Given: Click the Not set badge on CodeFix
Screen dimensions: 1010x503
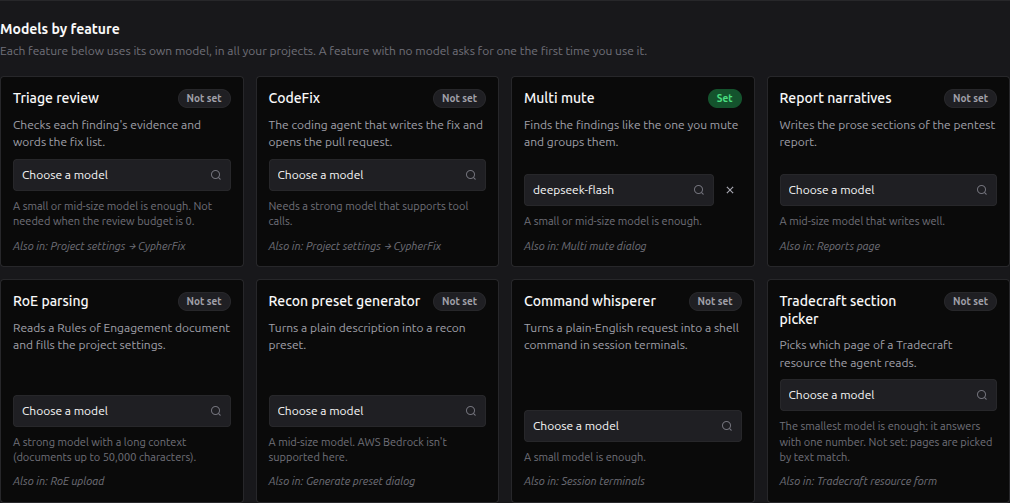Looking at the screenshot, I should [459, 99].
